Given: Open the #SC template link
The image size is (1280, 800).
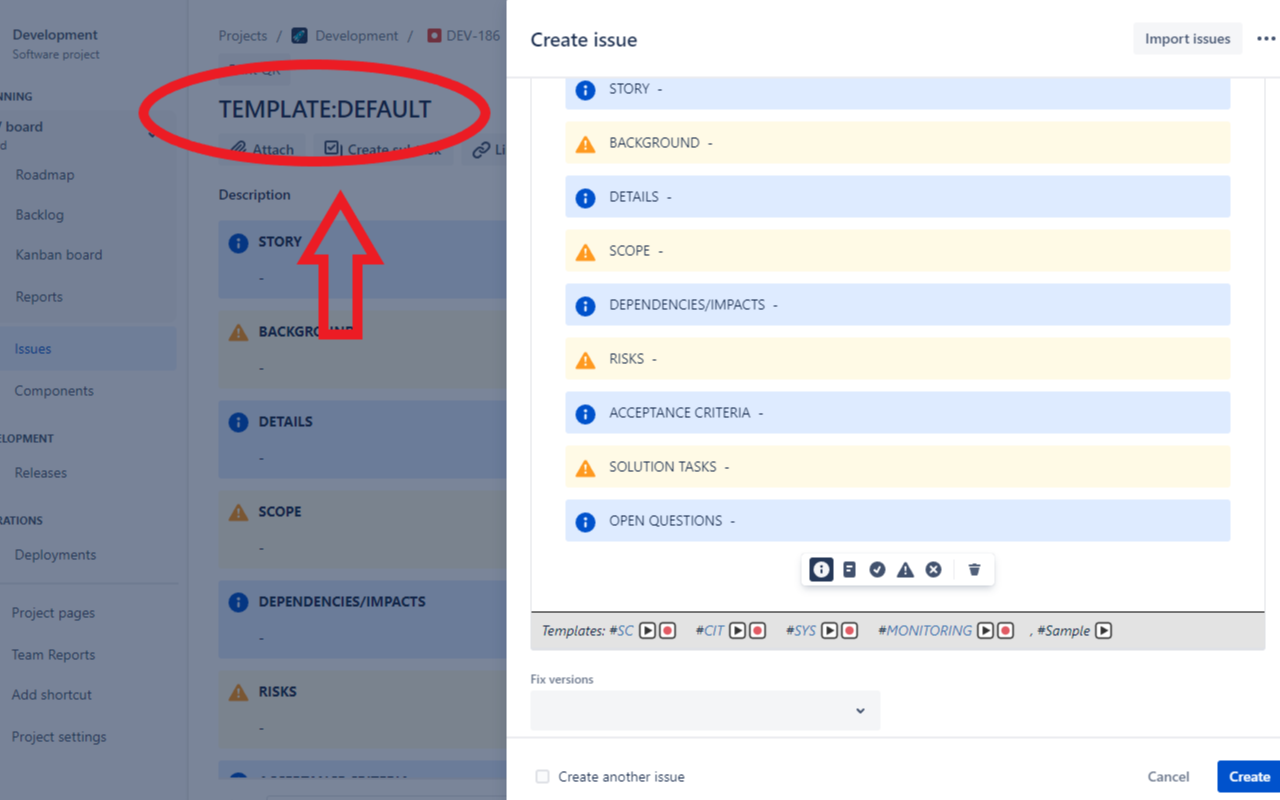Looking at the screenshot, I should 622,631.
